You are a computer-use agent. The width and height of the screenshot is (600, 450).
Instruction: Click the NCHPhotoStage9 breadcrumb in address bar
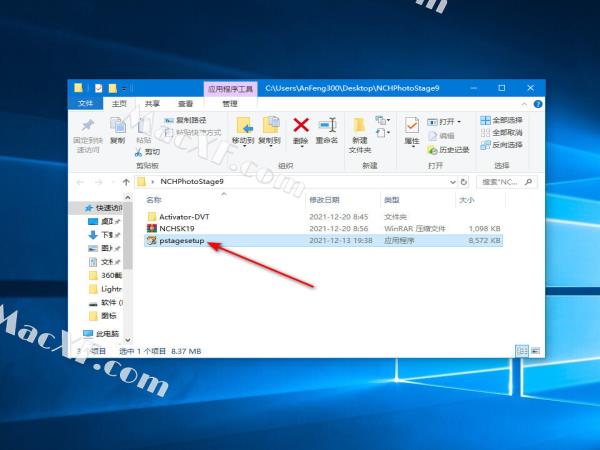point(192,181)
